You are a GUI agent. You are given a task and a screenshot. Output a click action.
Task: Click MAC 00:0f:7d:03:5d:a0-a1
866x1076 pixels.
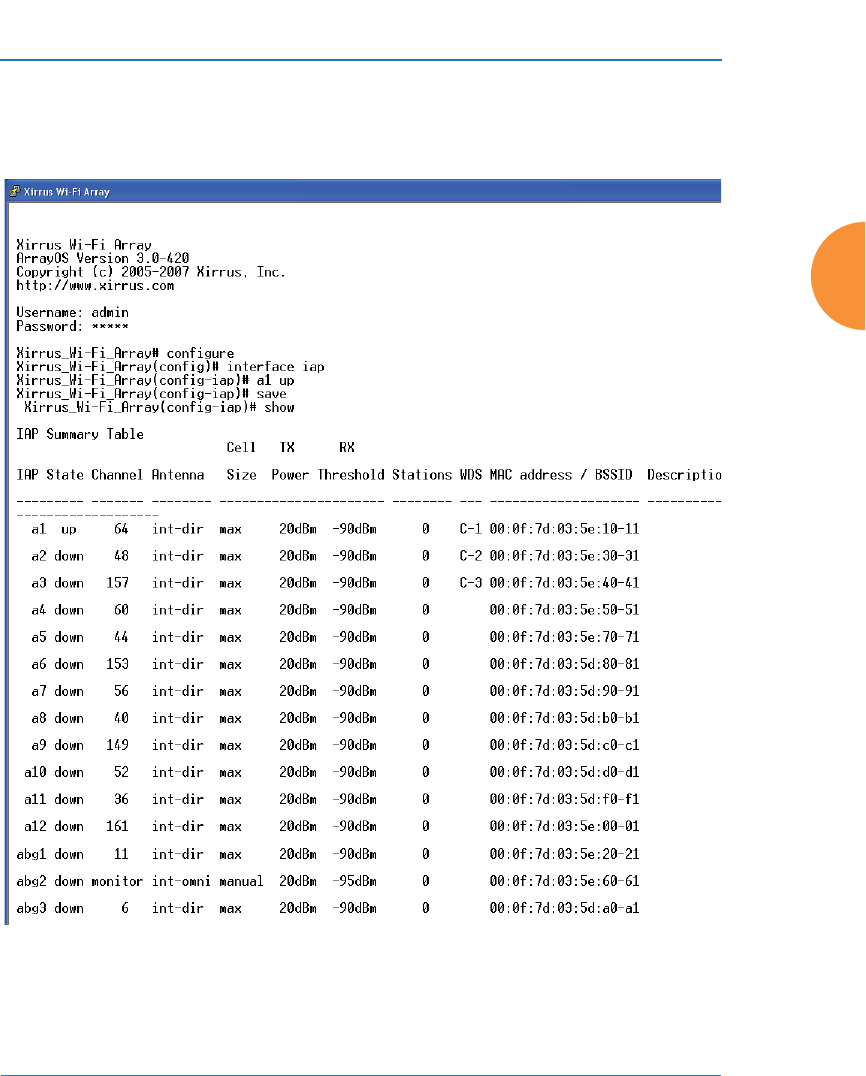pos(565,909)
